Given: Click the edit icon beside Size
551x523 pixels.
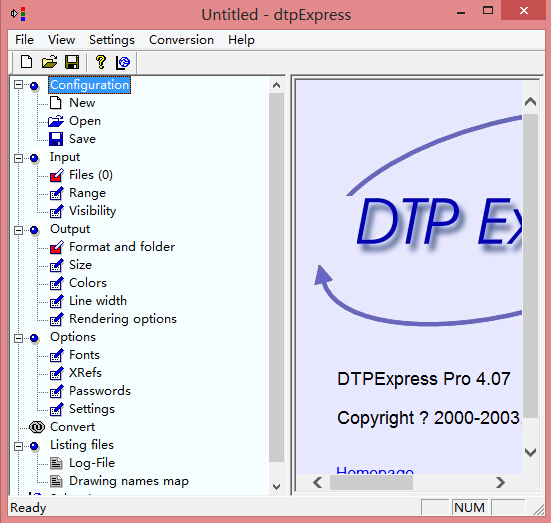Looking at the screenshot, I should pos(57,265).
